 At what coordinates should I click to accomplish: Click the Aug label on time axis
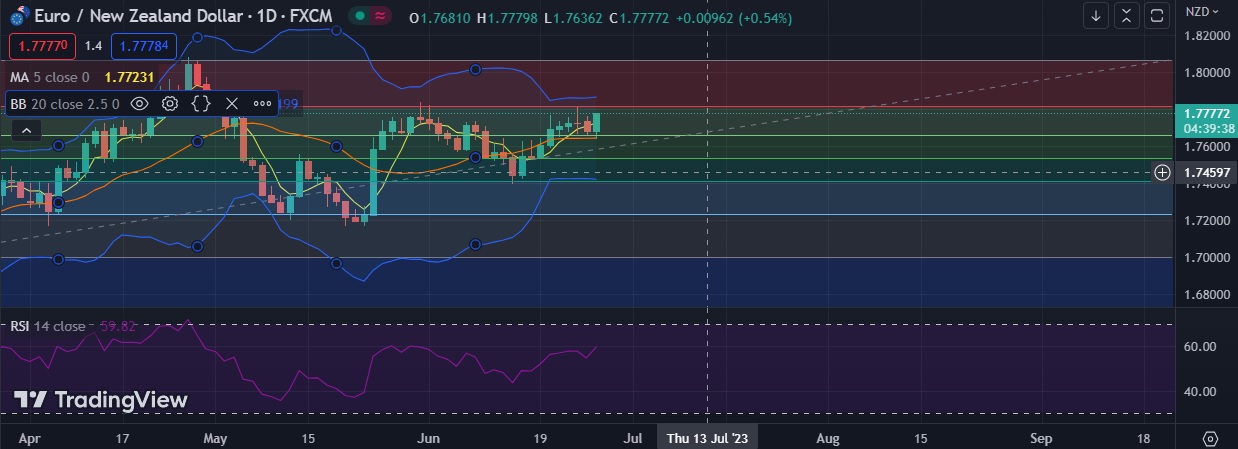826,438
